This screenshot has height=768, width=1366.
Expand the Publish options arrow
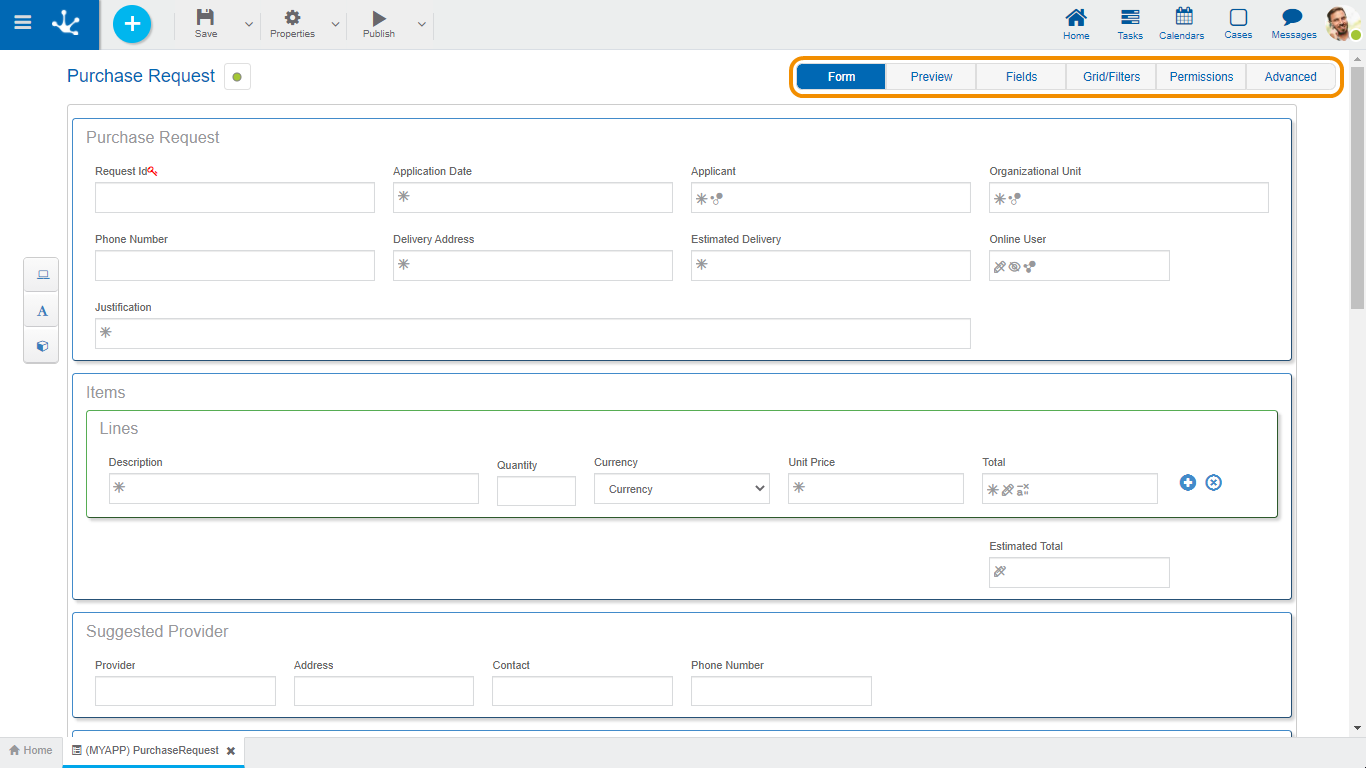pos(422,25)
